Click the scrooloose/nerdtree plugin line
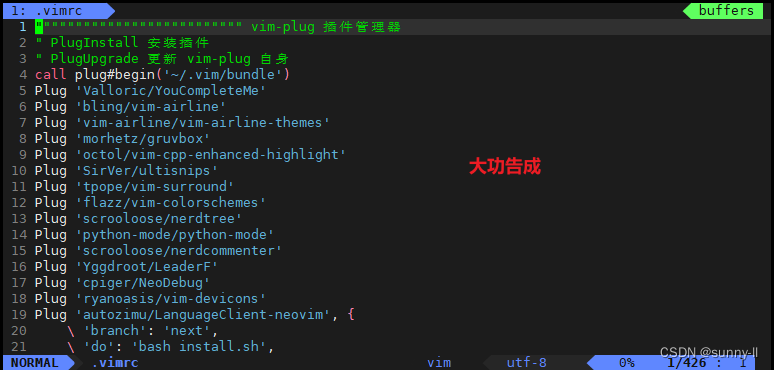 [138, 219]
